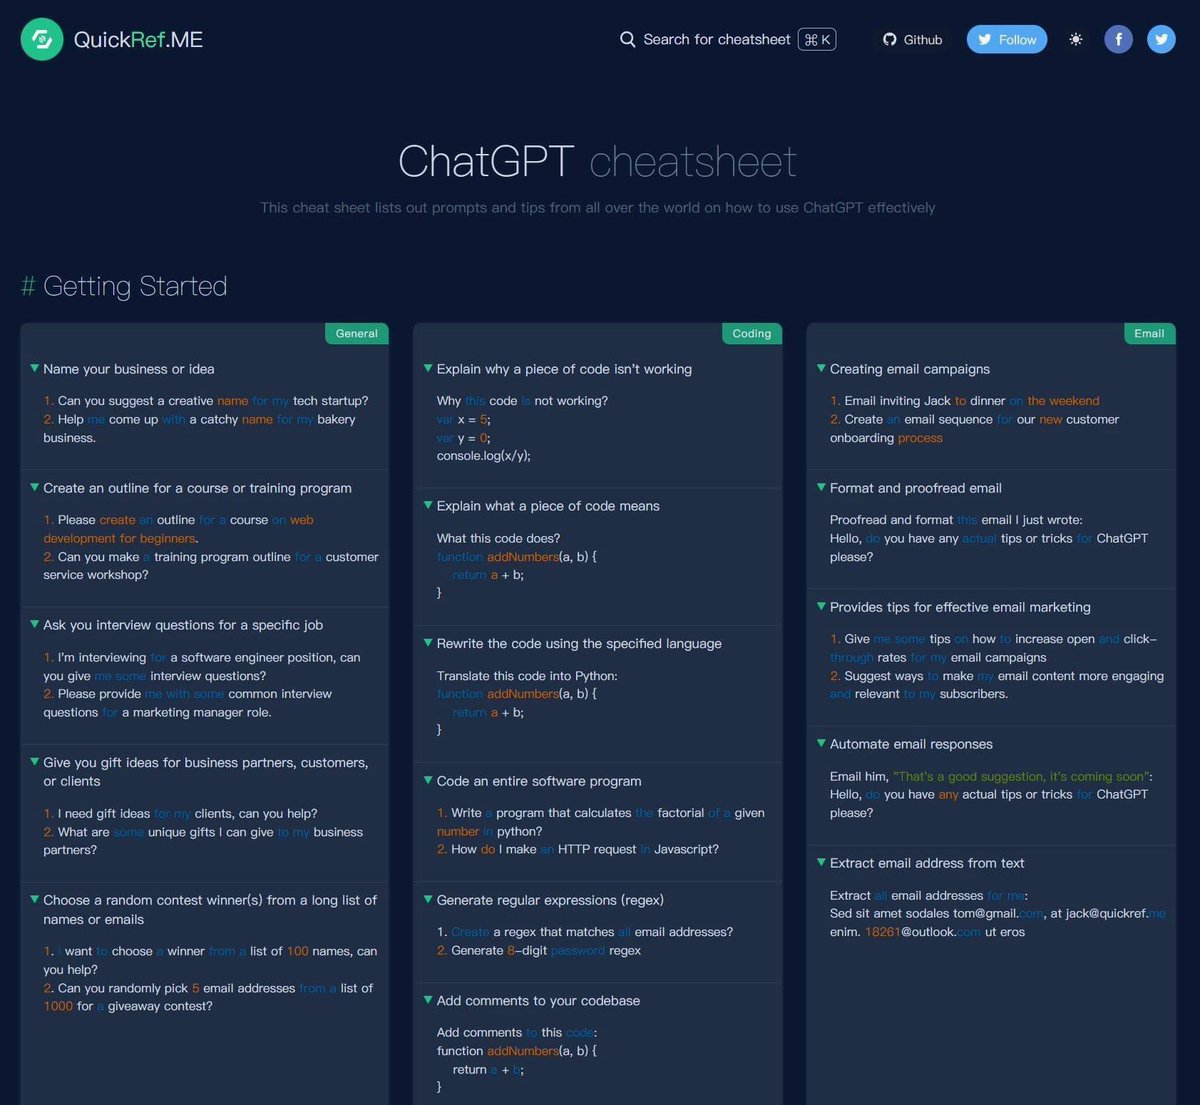This screenshot has width=1200, height=1105.
Task: Collapse 'Code an entire software program' triangle
Action: (428, 781)
